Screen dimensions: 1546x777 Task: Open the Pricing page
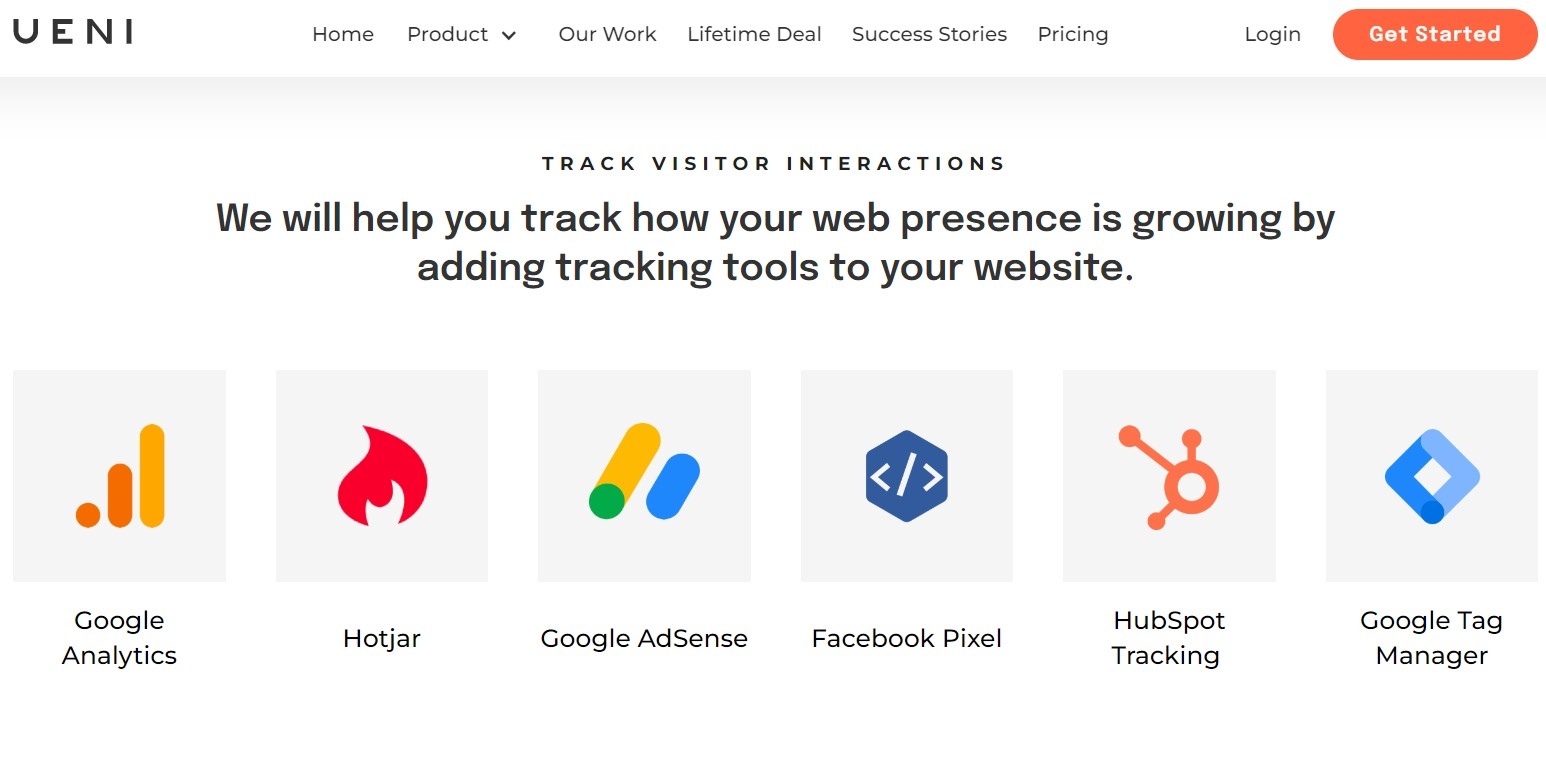[1073, 35]
